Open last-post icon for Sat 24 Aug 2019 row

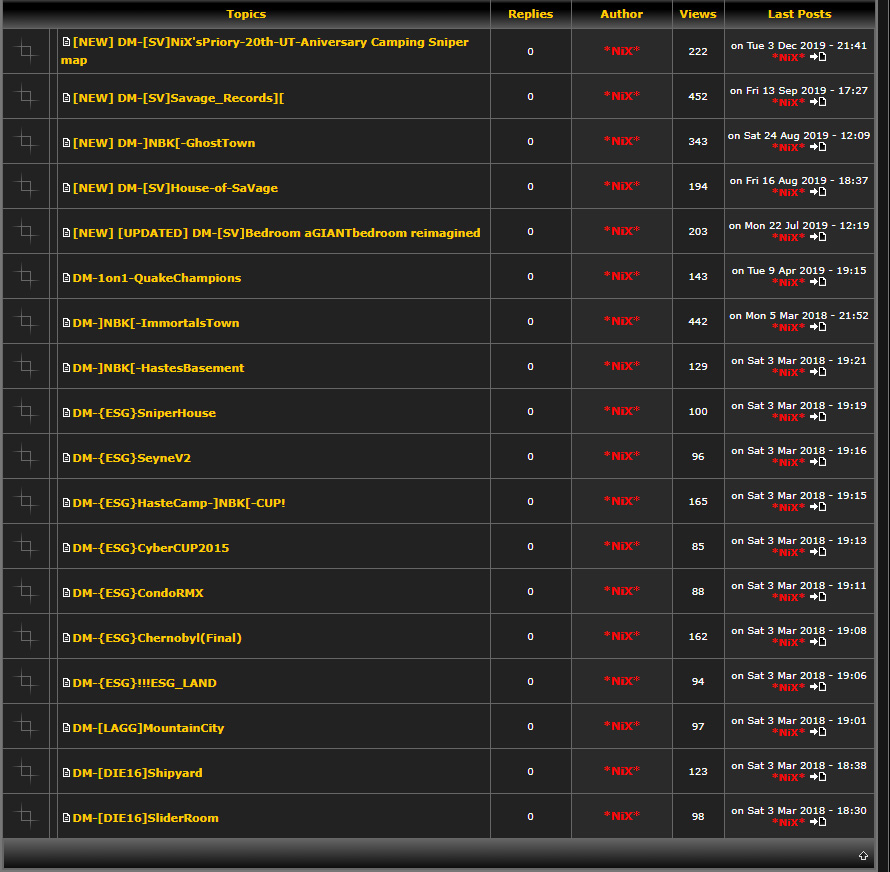coord(818,146)
